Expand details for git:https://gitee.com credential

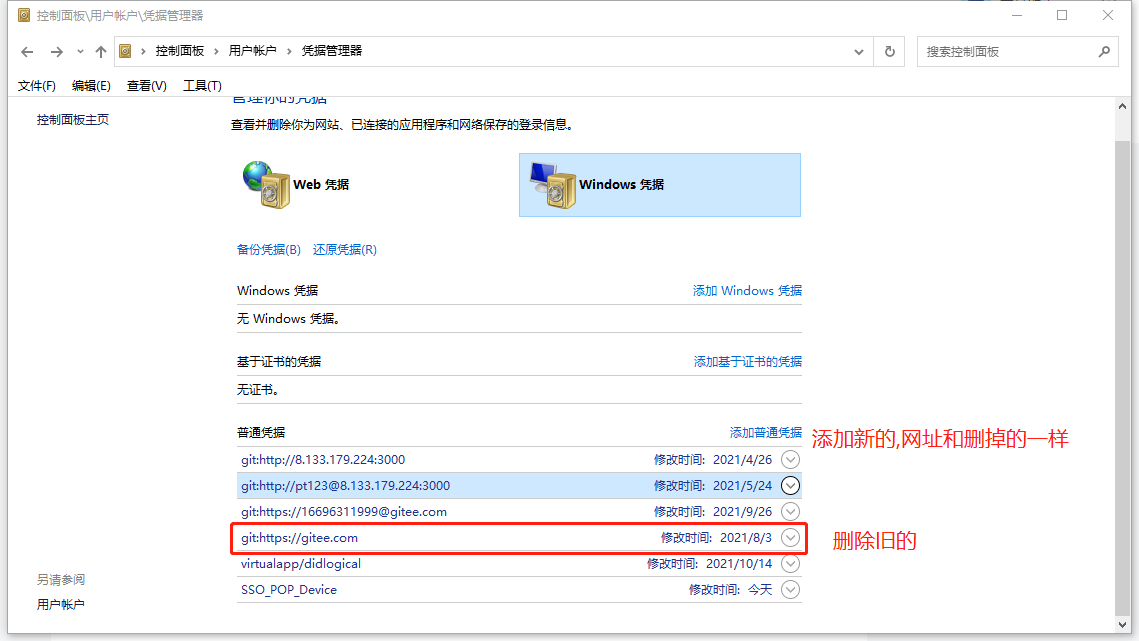pos(790,537)
